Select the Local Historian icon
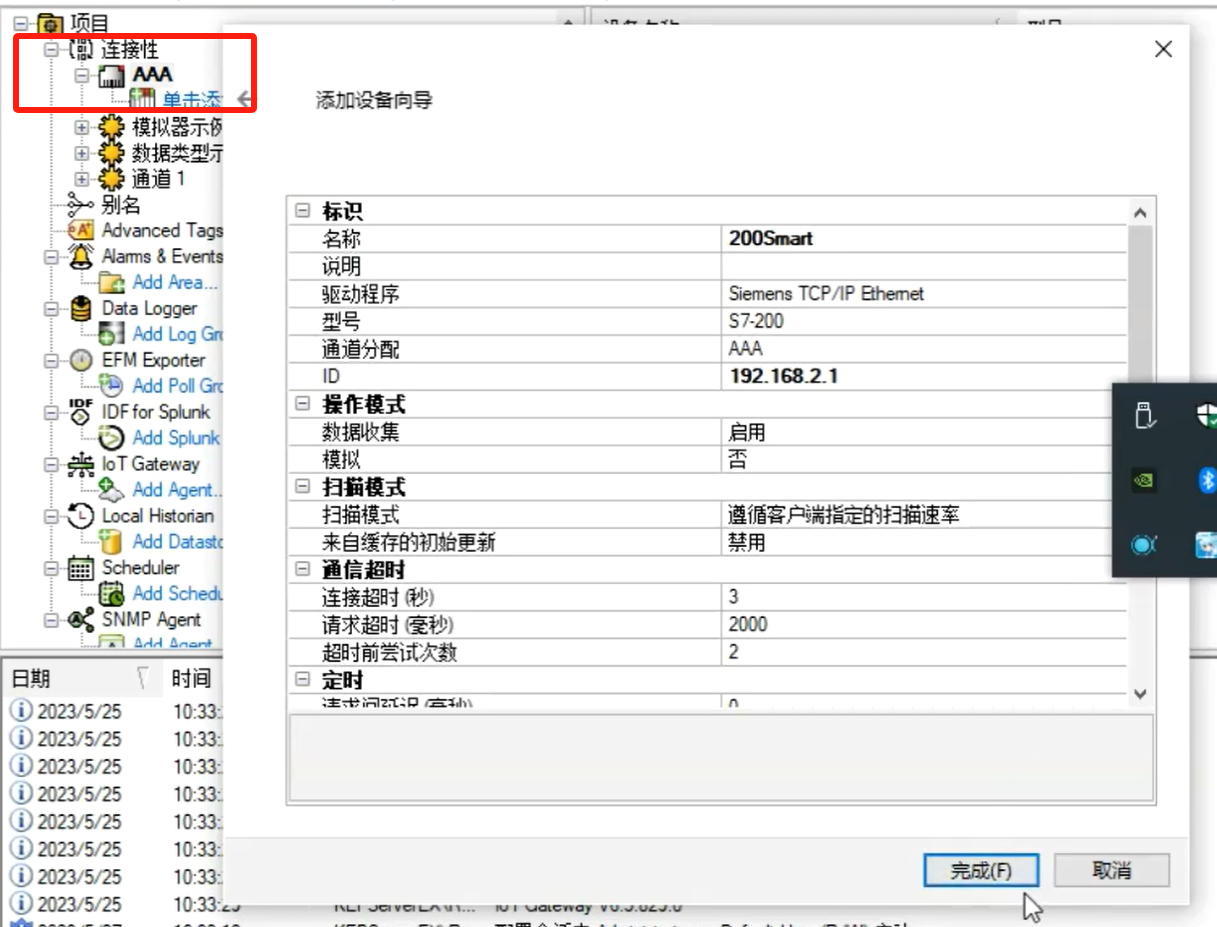Screen dimensions: 1217x927 pyautogui.click(x=81, y=517)
